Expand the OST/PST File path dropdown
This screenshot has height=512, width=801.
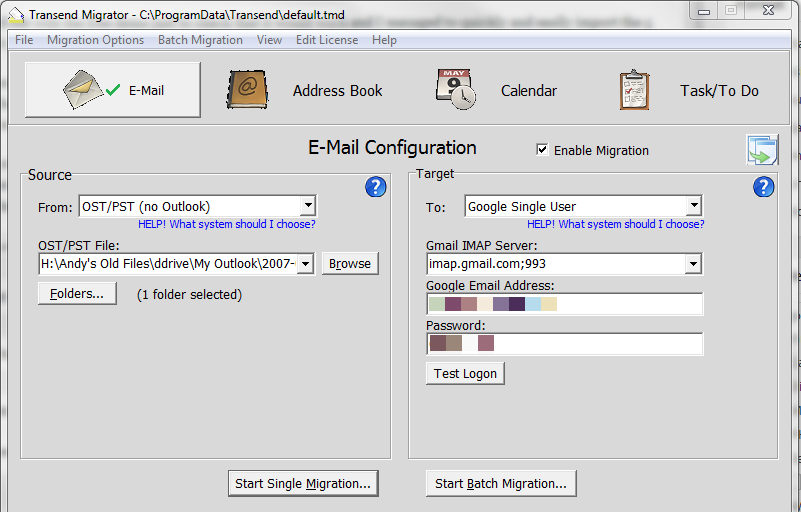click(x=305, y=264)
